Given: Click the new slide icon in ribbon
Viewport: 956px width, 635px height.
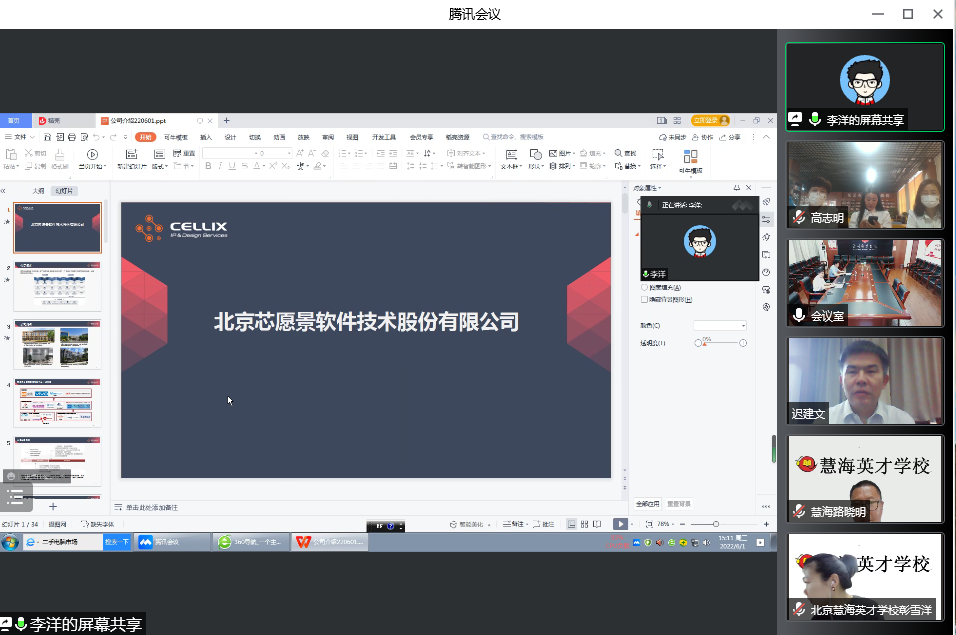Looking at the screenshot, I should 133,155.
